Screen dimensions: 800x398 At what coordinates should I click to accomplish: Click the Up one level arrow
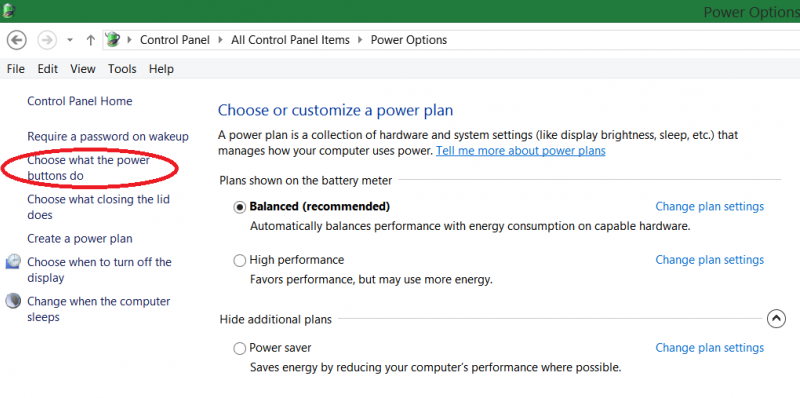pyautogui.click(x=91, y=40)
